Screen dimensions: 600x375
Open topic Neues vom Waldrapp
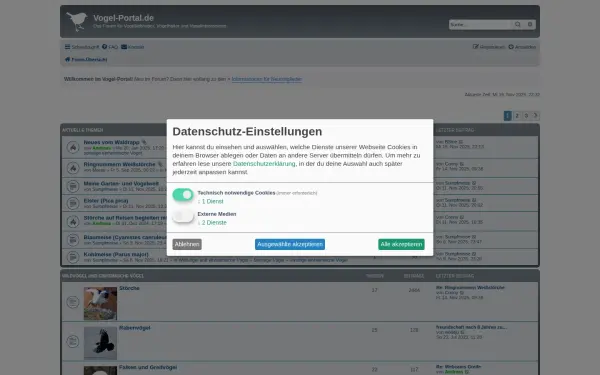click(111, 142)
